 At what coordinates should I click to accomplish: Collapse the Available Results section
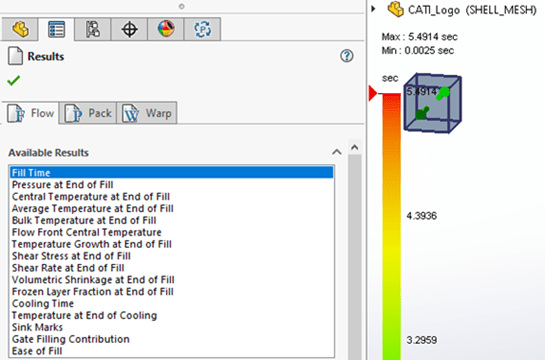point(336,152)
